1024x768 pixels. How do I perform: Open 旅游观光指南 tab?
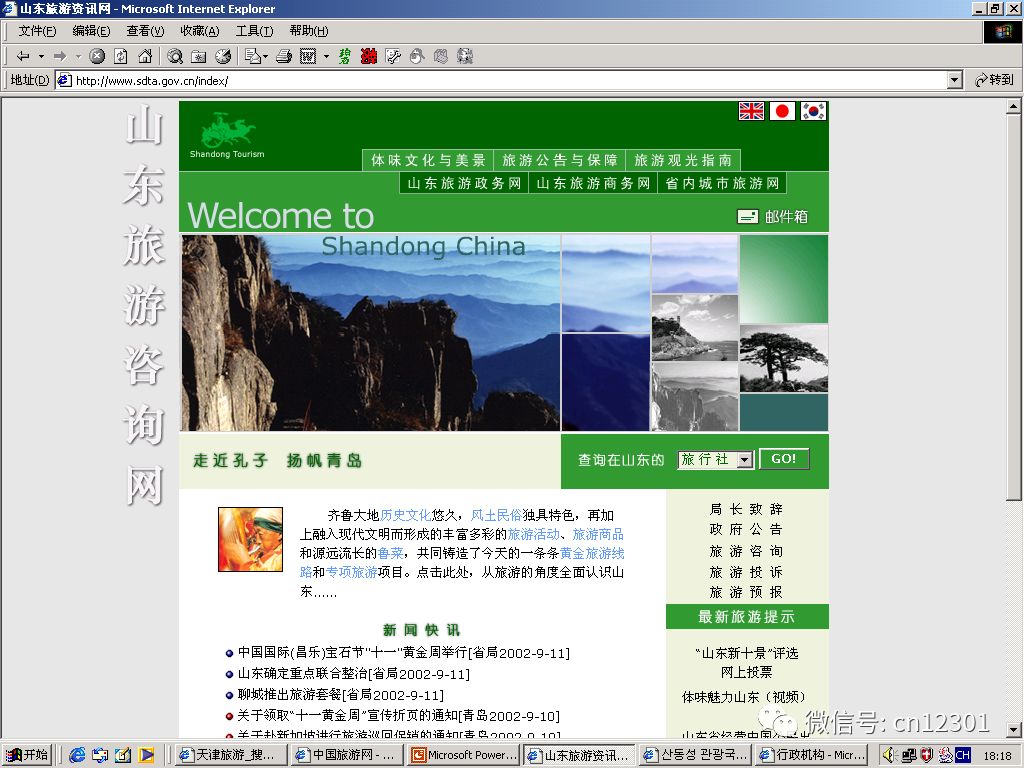[x=683, y=160]
